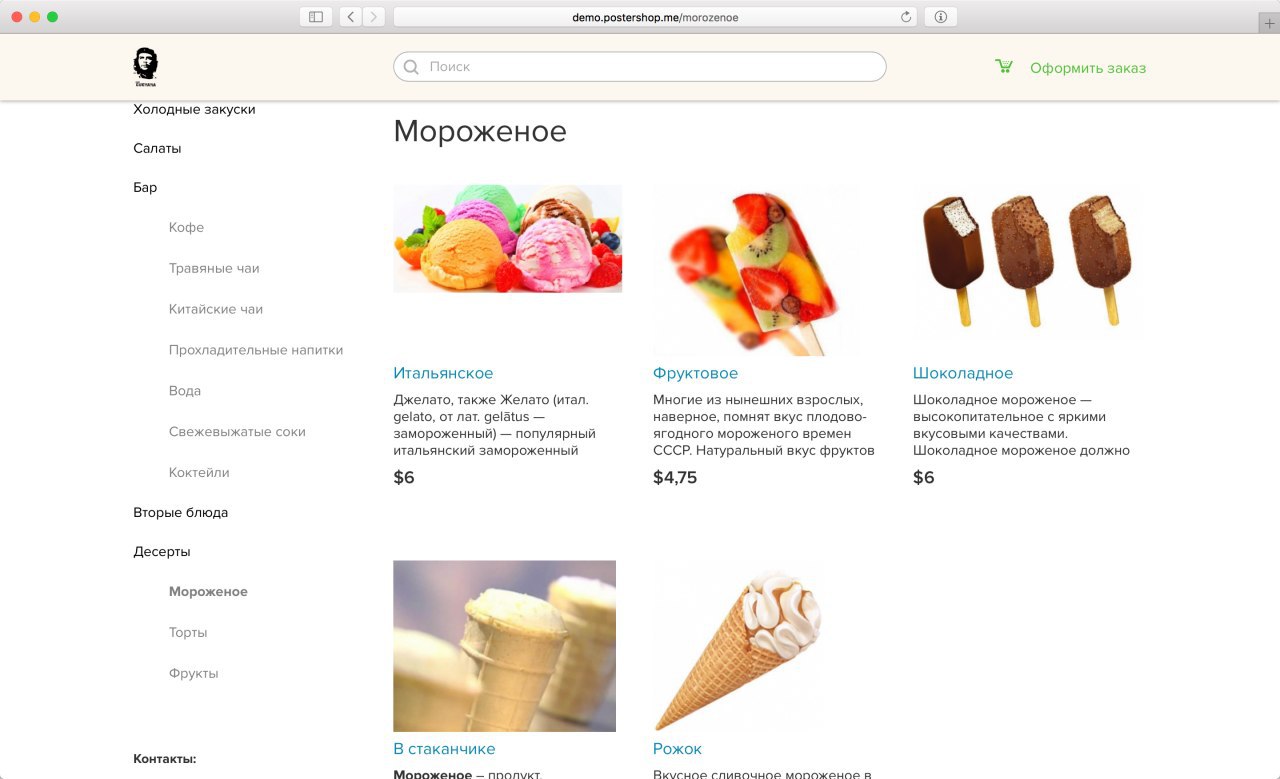
Task: Select Торты in the Десерты submenu
Action: click(x=188, y=632)
